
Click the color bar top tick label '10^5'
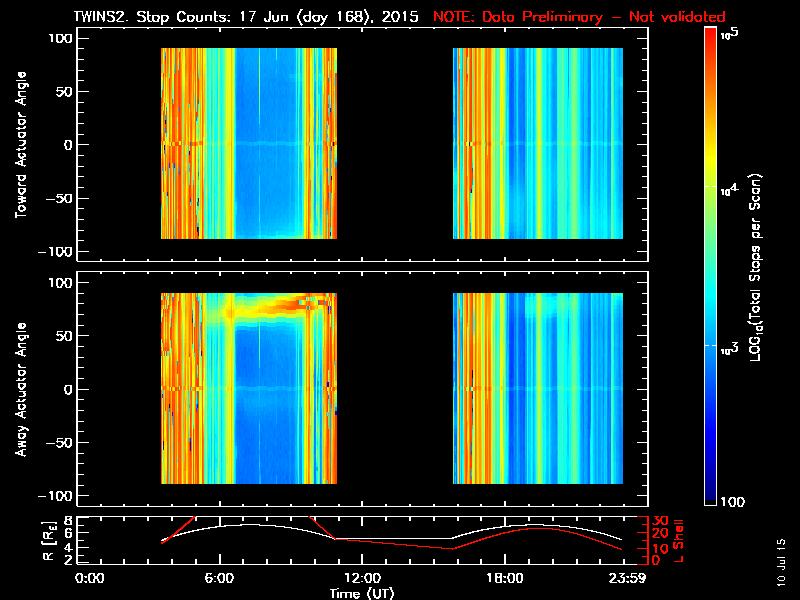pos(730,34)
